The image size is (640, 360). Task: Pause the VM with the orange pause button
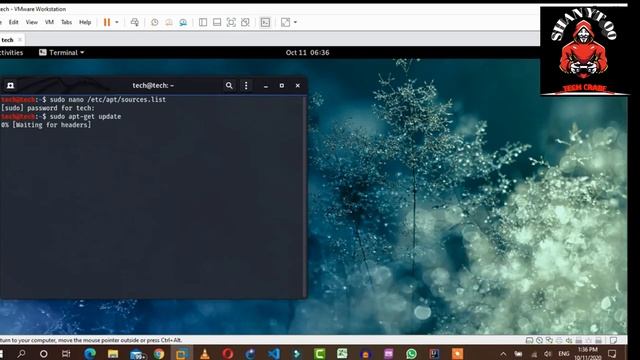107,22
